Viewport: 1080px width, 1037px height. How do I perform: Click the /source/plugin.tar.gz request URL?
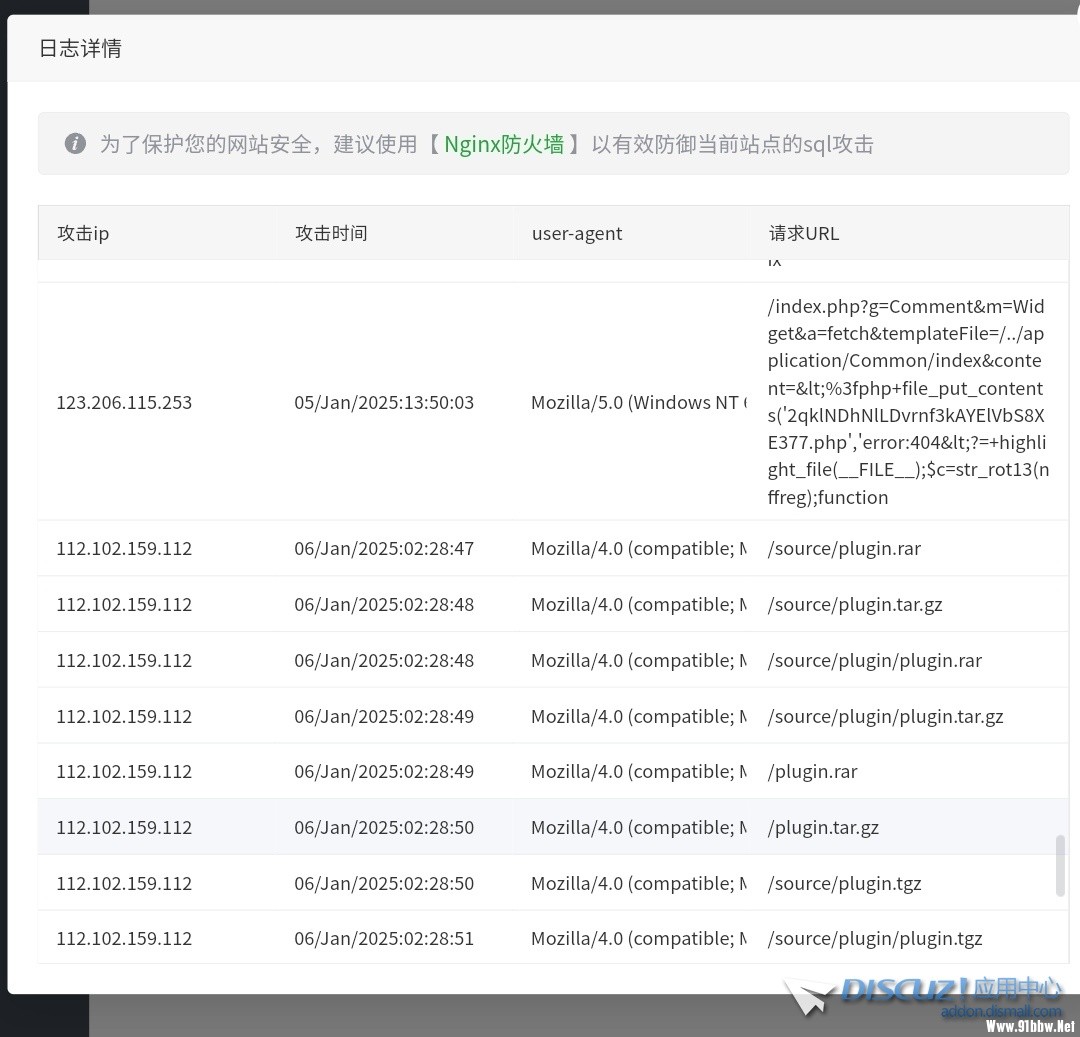pos(855,604)
